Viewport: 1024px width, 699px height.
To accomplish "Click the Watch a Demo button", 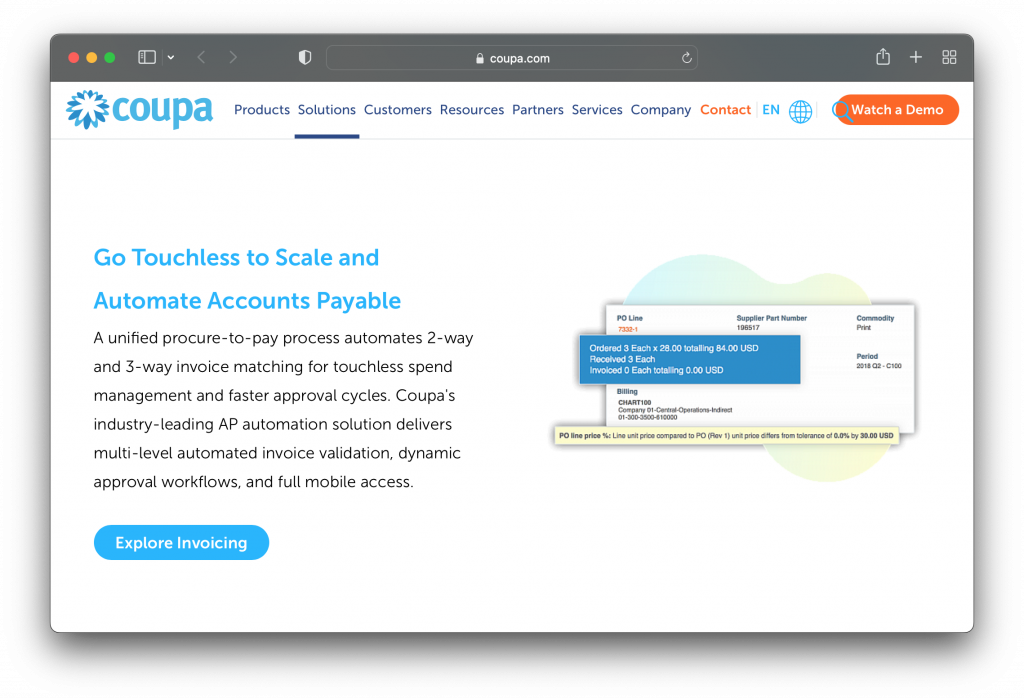I will pos(896,110).
